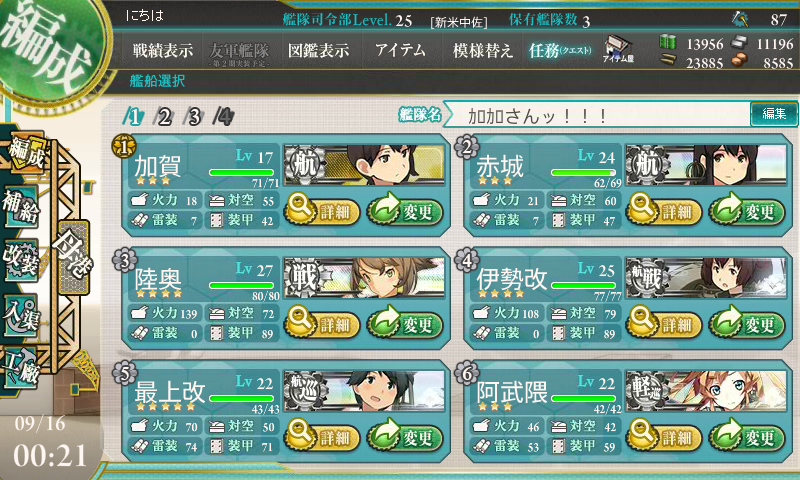Open the 図鑑表示 menu item
Screen dimensions: 800x480
(x=318, y=50)
